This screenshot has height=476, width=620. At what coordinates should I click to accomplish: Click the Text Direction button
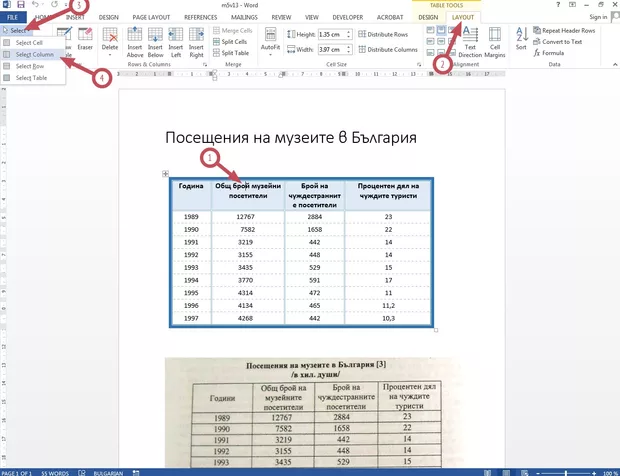tap(470, 42)
